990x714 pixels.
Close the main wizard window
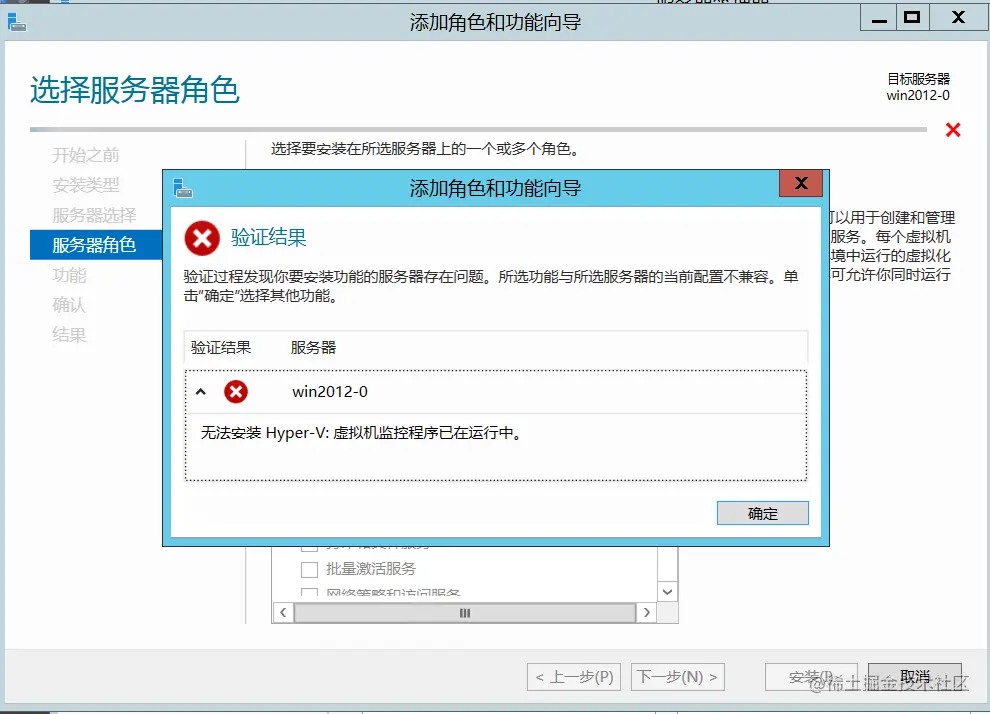point(958,18)
